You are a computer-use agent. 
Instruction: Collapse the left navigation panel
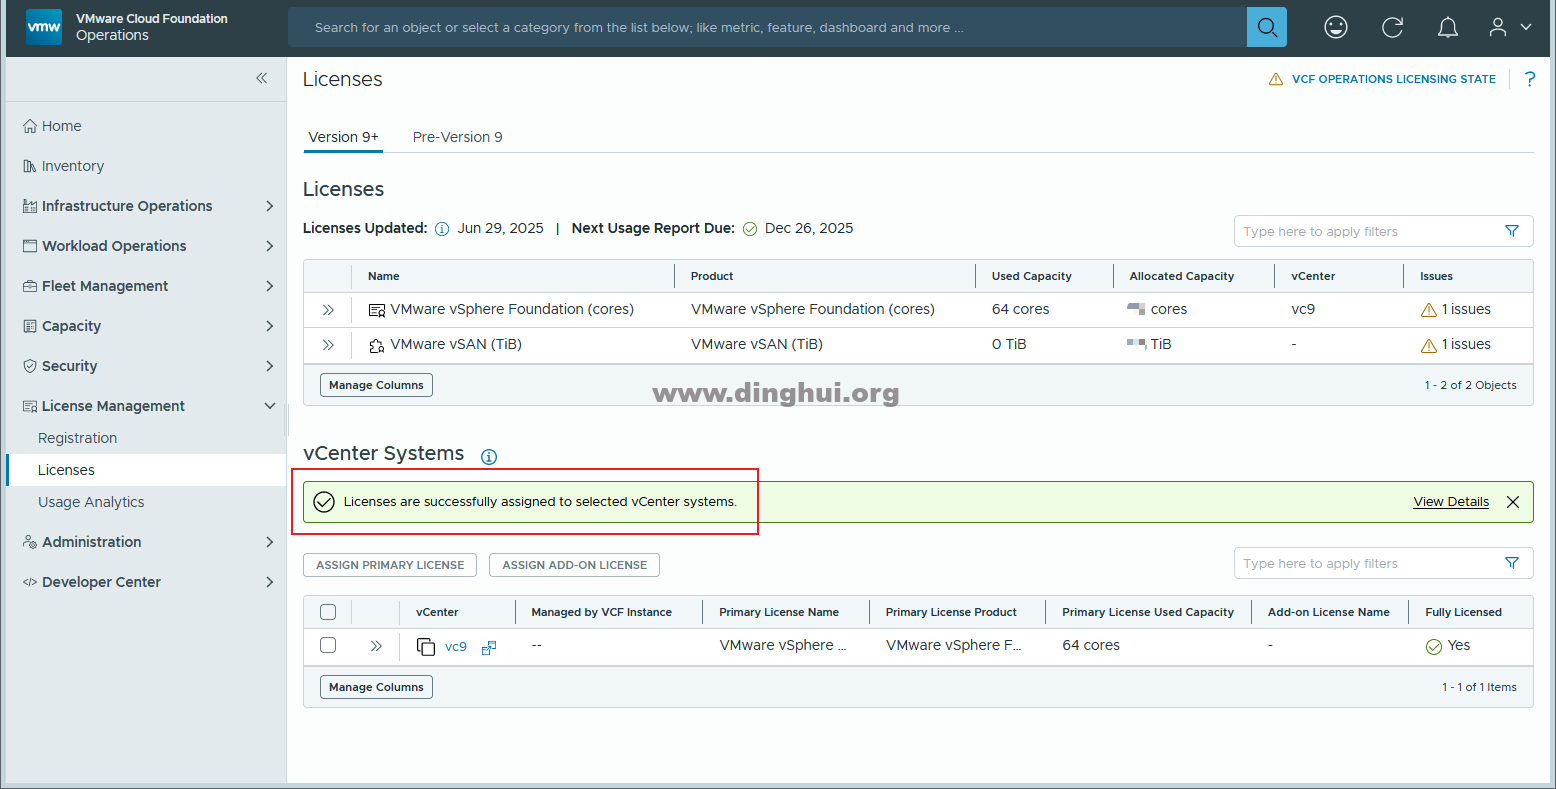261,78
